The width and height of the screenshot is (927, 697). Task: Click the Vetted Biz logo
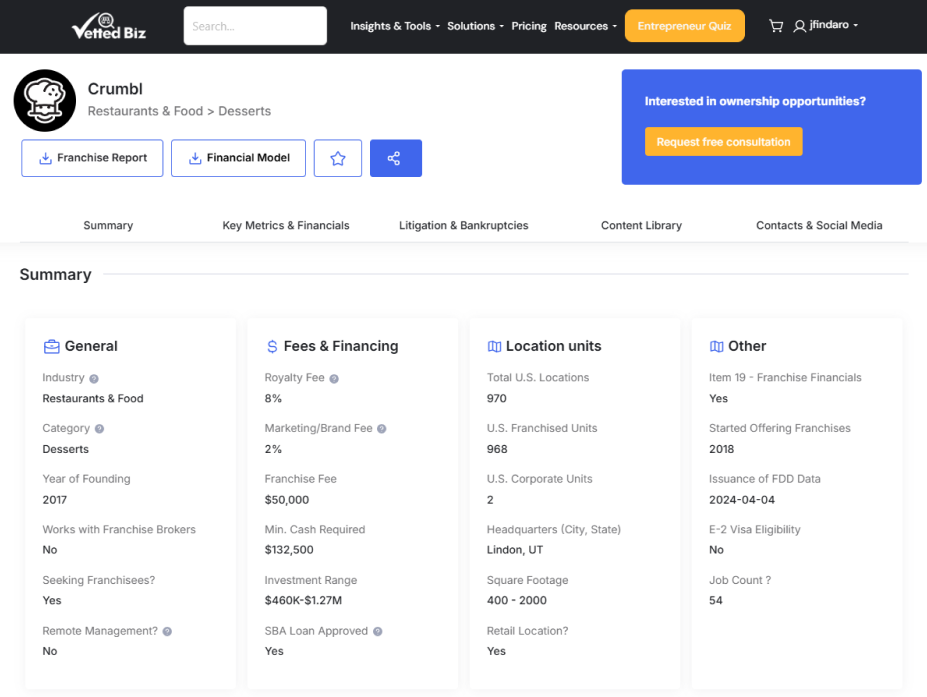[x=109, y=27]
